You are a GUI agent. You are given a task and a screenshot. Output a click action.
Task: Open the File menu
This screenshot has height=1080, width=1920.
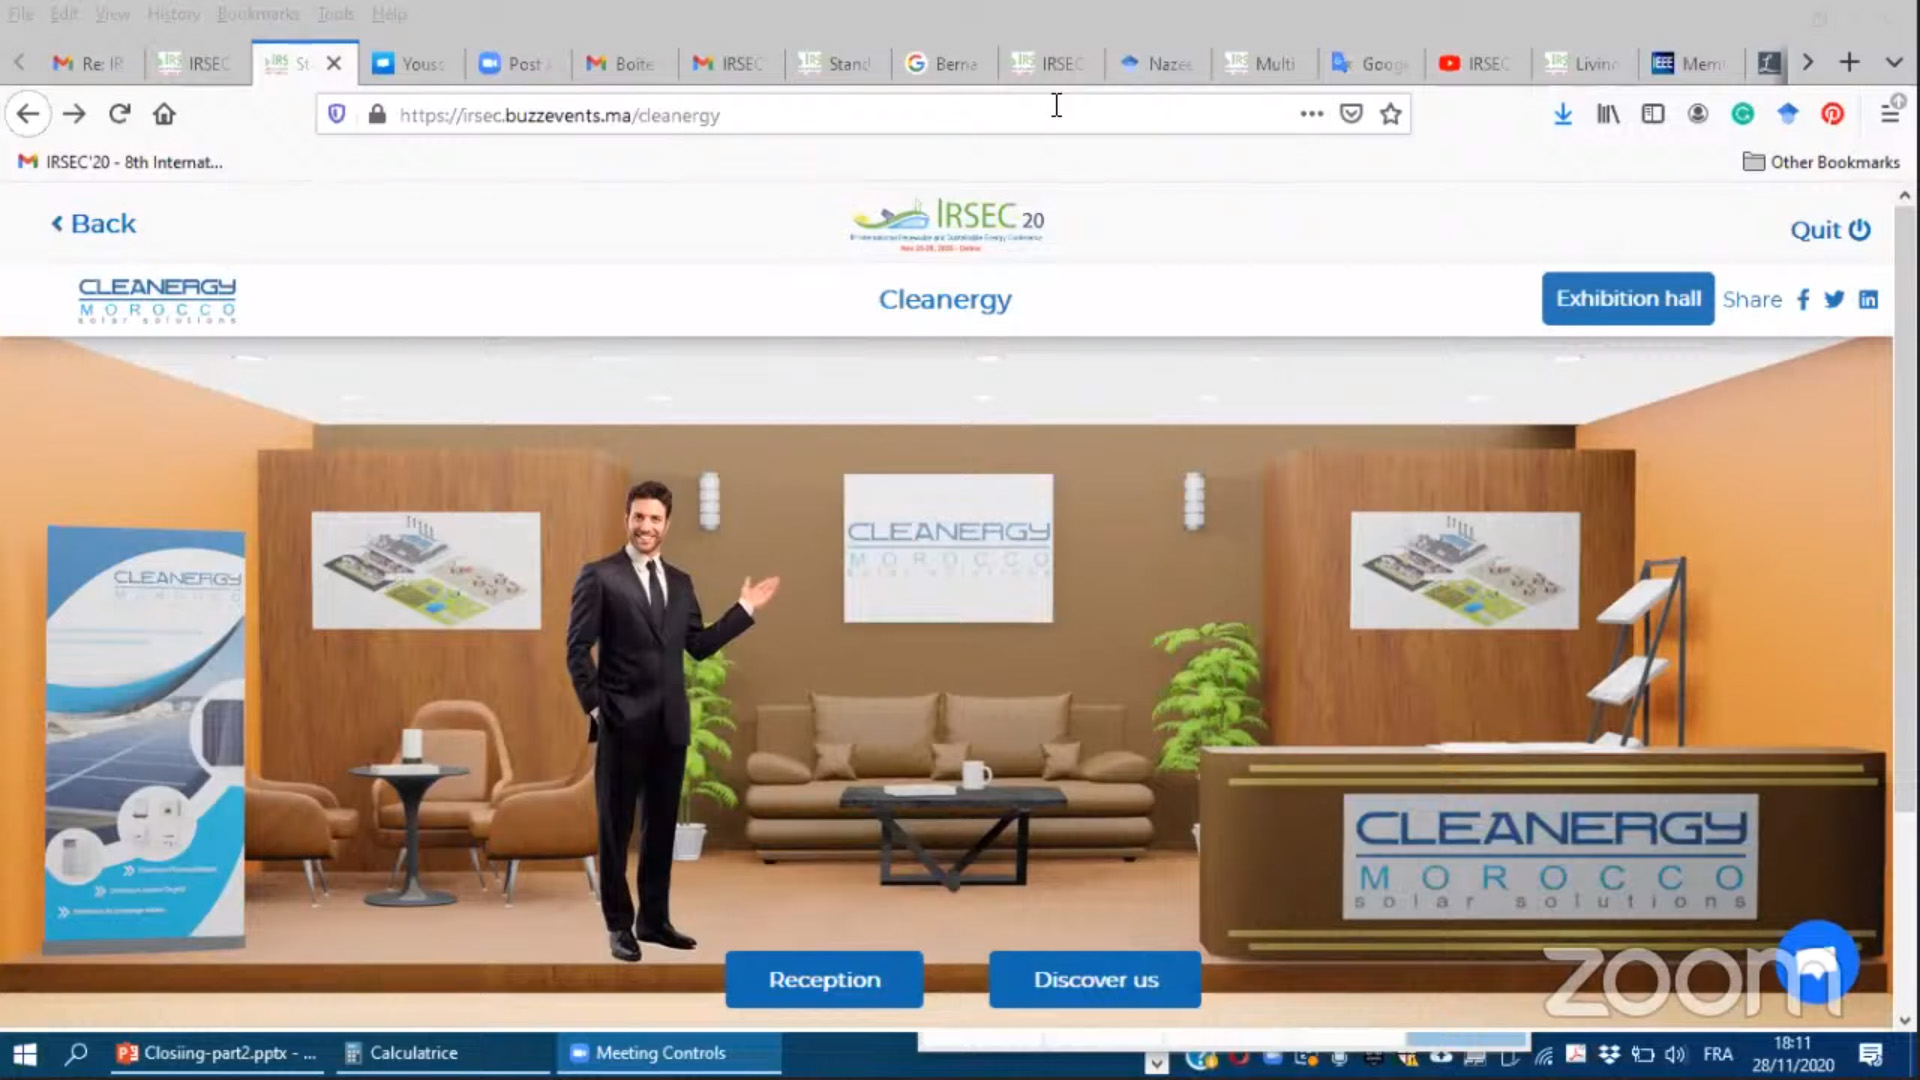click(x=21, y=14)
